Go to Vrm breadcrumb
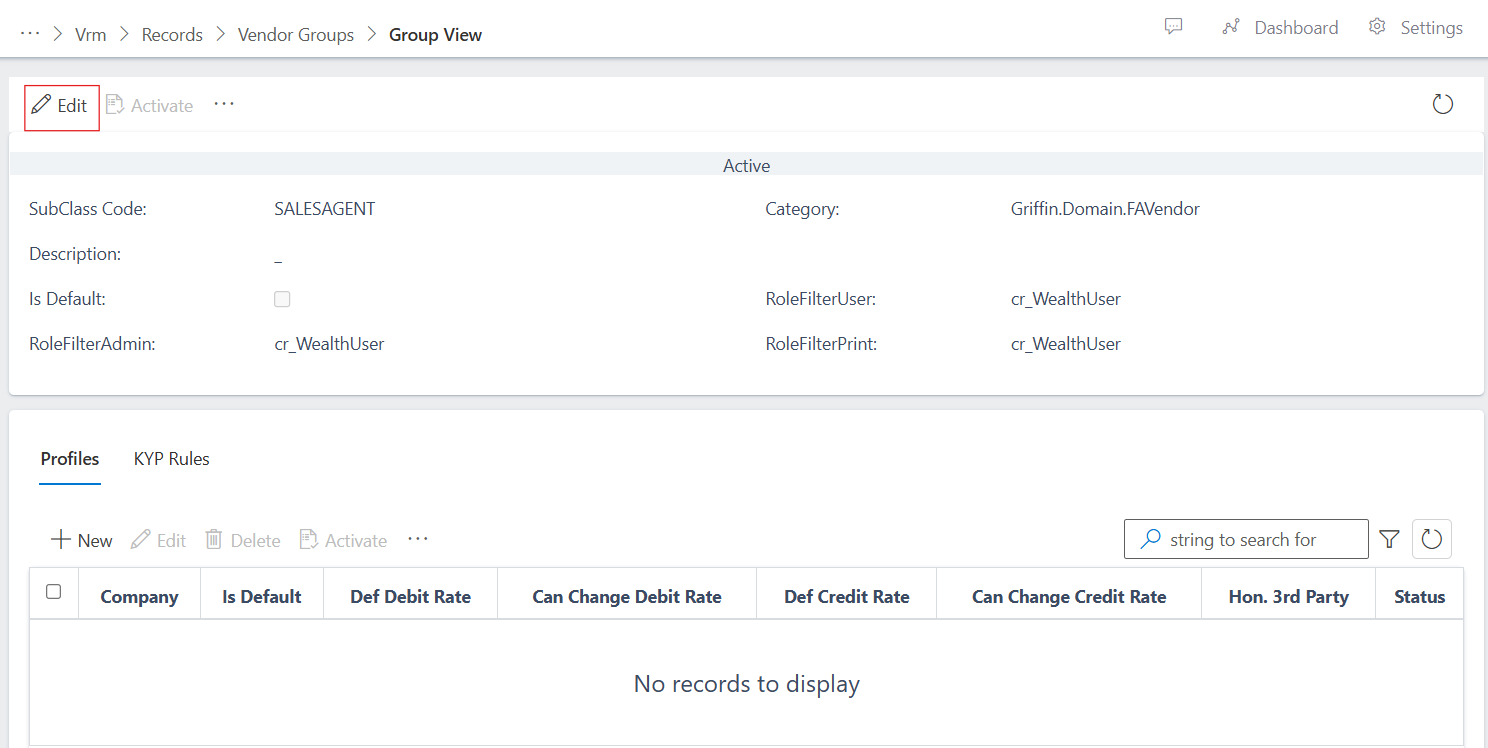1488x748 pixels. 91,34
